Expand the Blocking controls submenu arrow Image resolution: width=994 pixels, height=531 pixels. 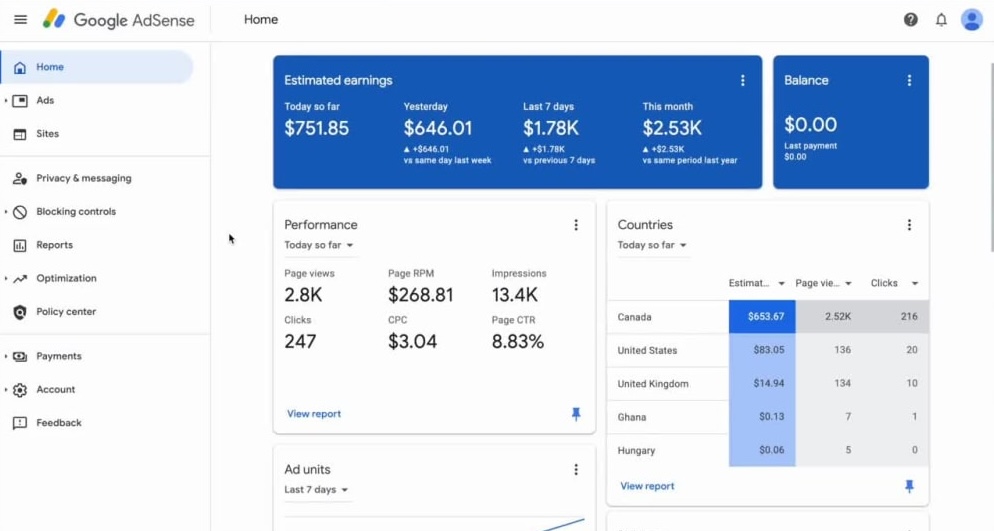[6, 212]
